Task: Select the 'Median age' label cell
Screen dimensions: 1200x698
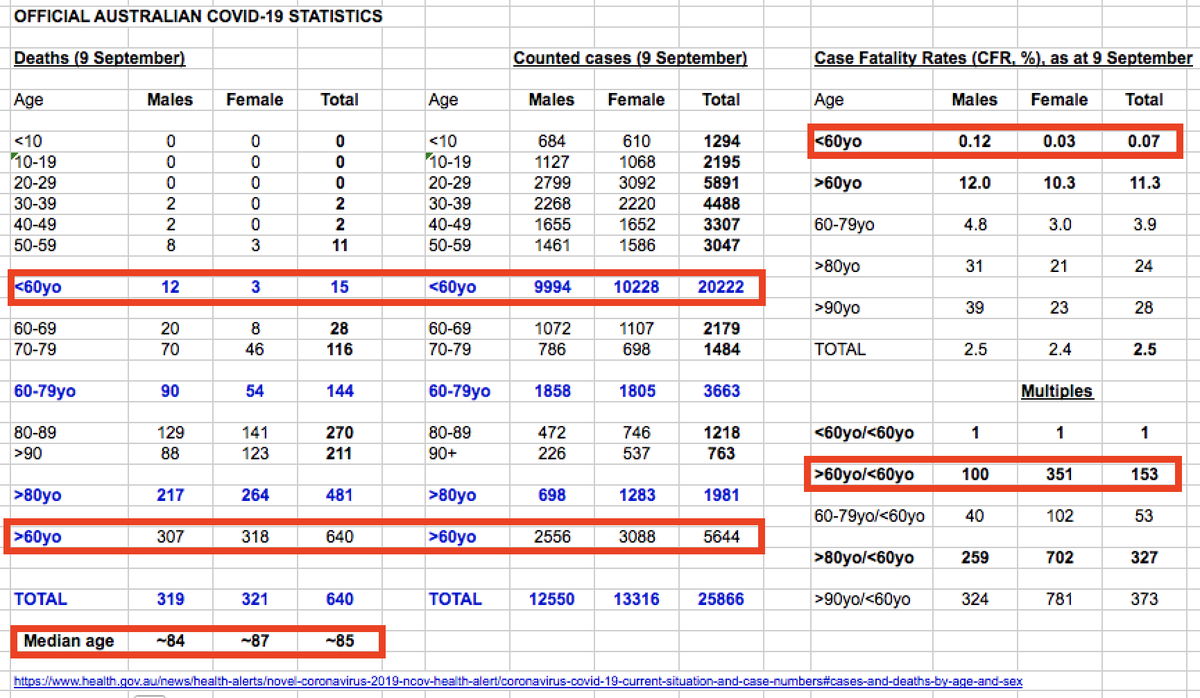Action: point(69,641)
